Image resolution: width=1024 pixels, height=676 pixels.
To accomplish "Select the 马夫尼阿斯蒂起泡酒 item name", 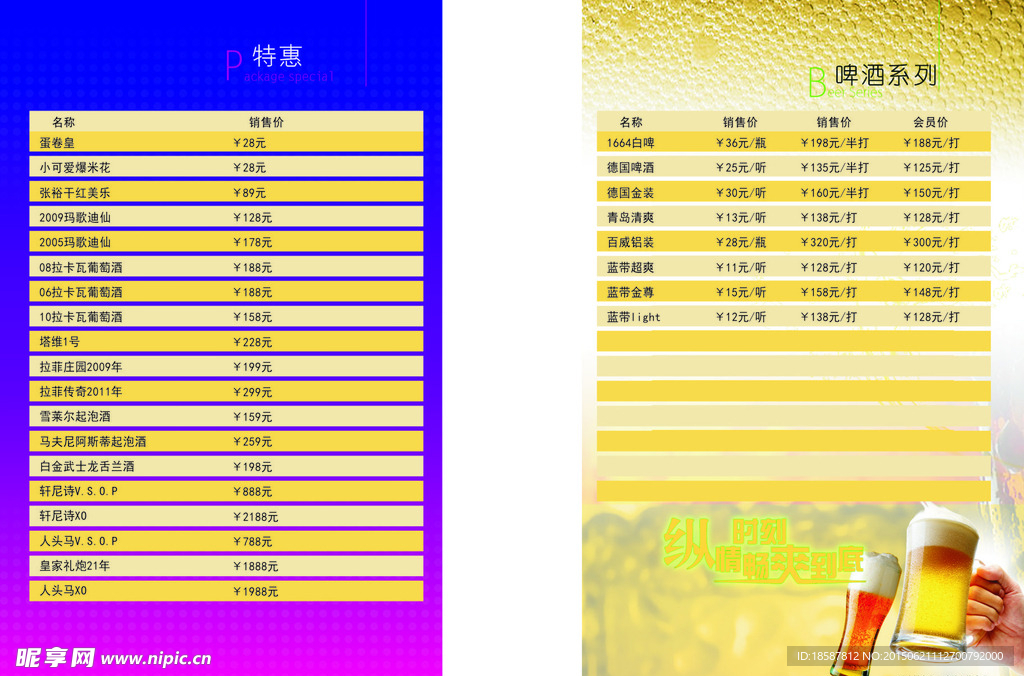I will coord(92,442).
